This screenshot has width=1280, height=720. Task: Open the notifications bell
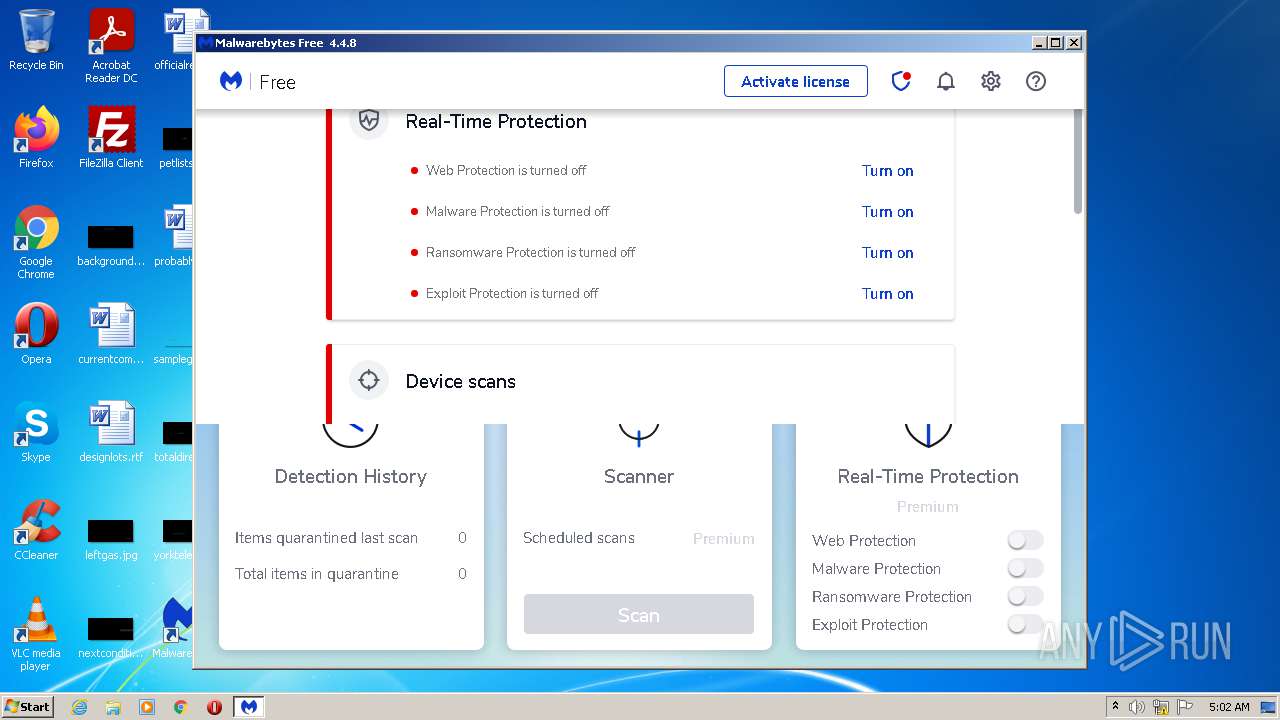click(945, 81)
